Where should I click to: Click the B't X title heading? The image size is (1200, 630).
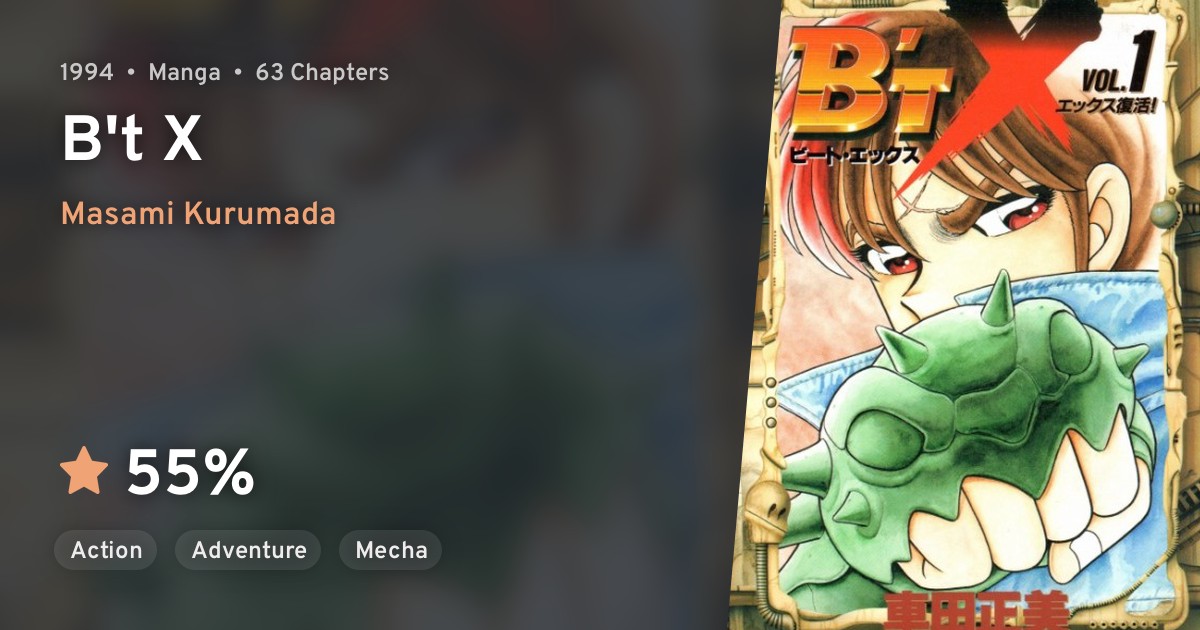click(x=132, y=139)
